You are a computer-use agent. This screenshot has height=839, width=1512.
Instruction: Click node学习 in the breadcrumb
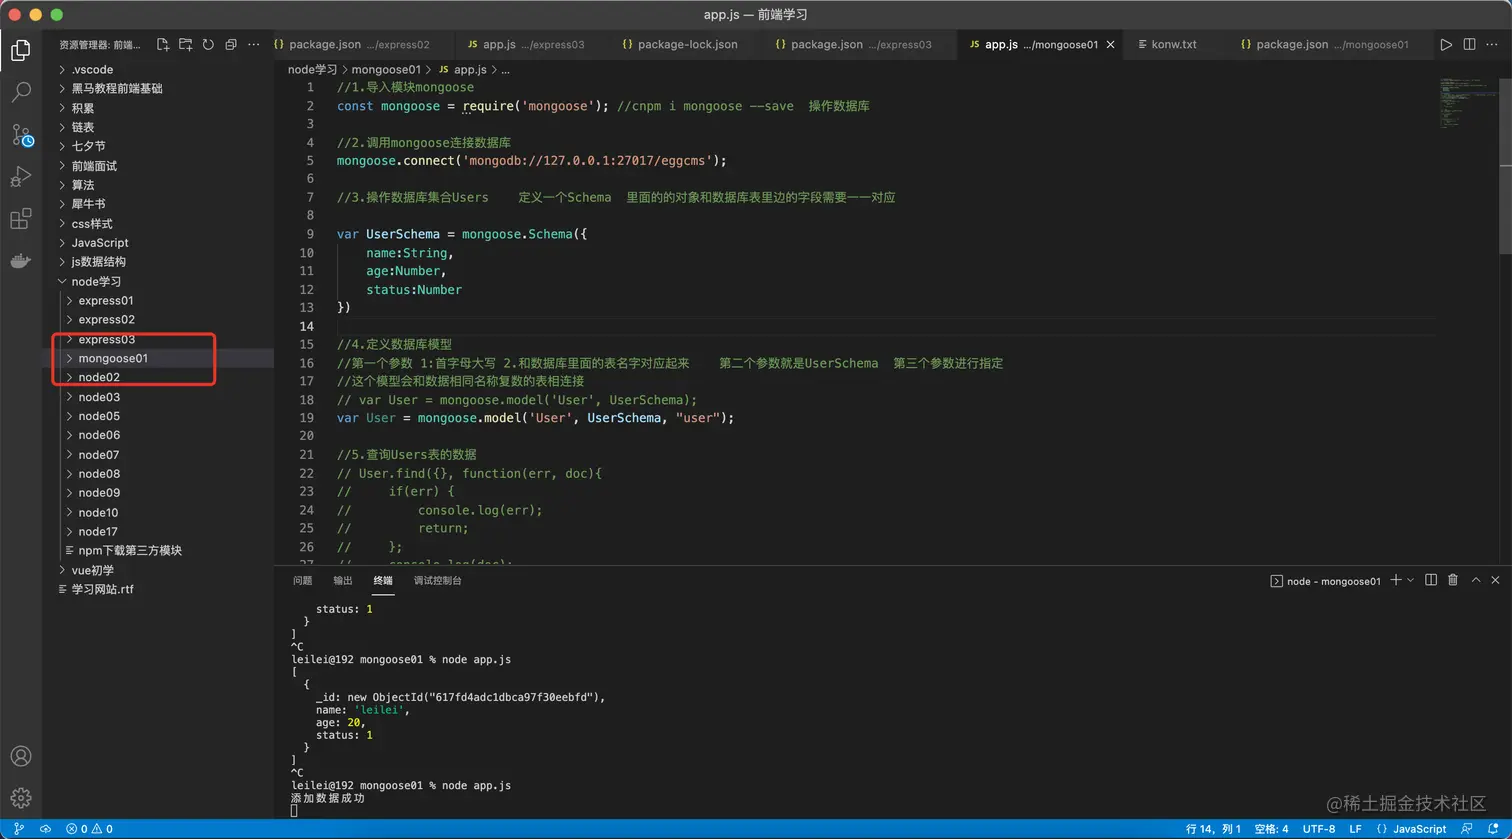[313, 70]
